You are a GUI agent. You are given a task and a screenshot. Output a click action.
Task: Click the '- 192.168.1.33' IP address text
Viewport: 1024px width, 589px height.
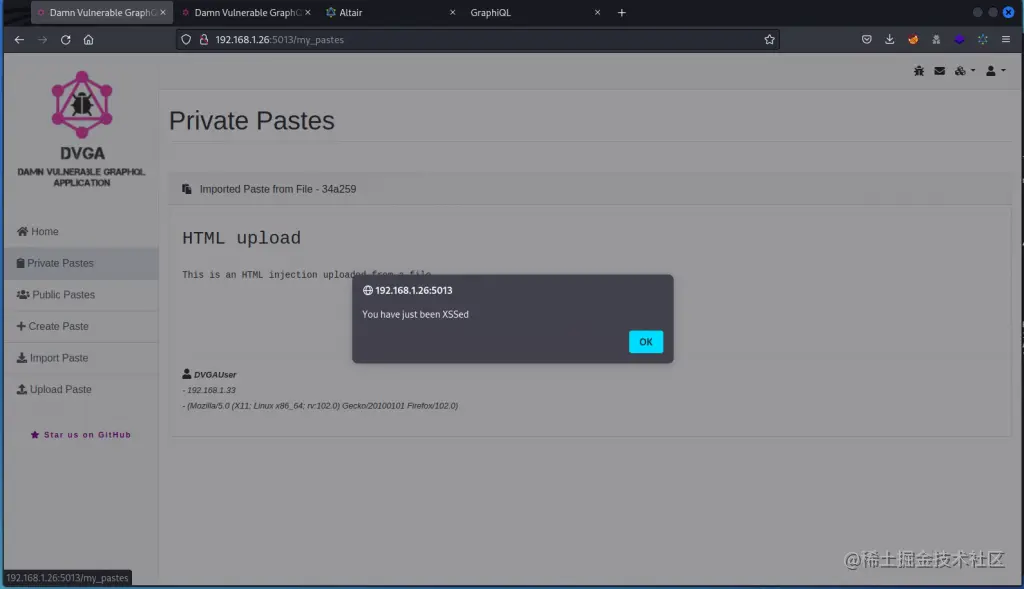click(209, 390)
